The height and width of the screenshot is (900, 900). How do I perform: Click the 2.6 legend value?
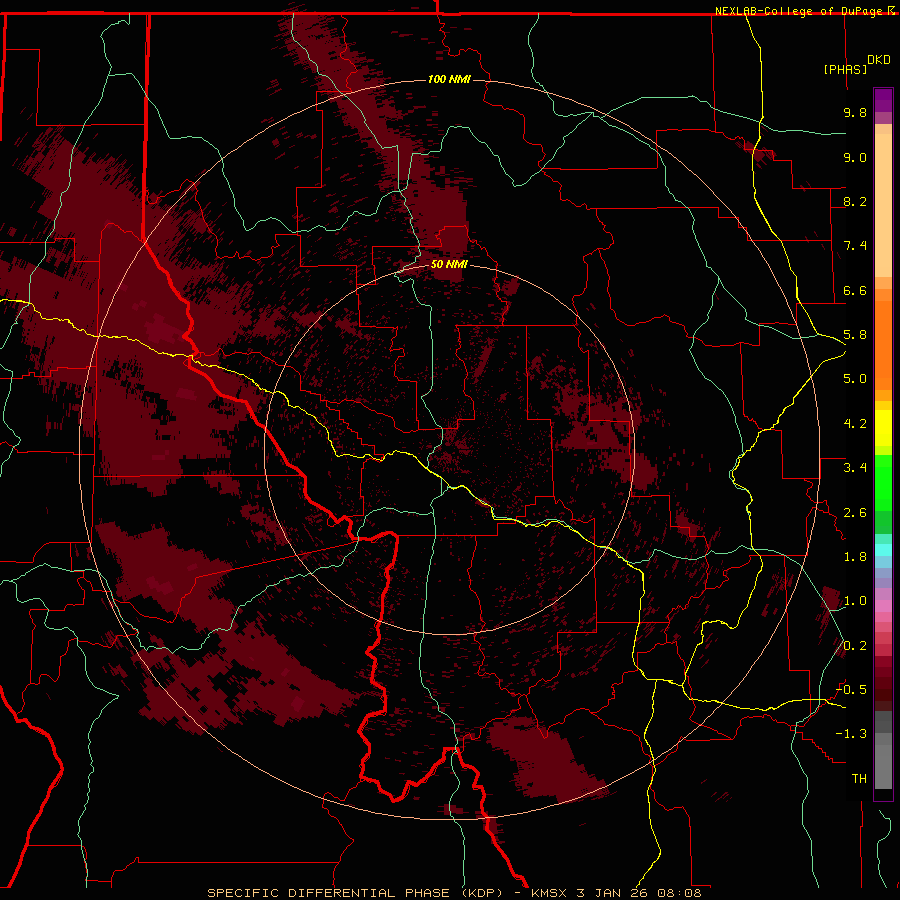click(x=855, y=513)
